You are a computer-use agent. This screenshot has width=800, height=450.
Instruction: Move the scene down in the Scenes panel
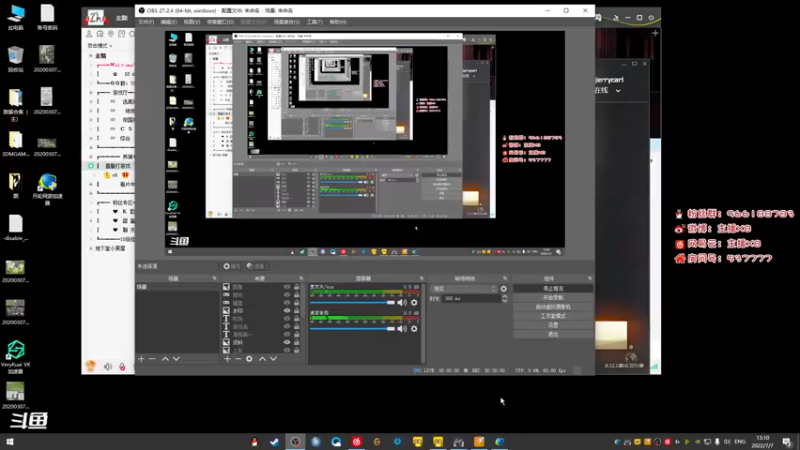pyautogui.click(x=176, y=359)
